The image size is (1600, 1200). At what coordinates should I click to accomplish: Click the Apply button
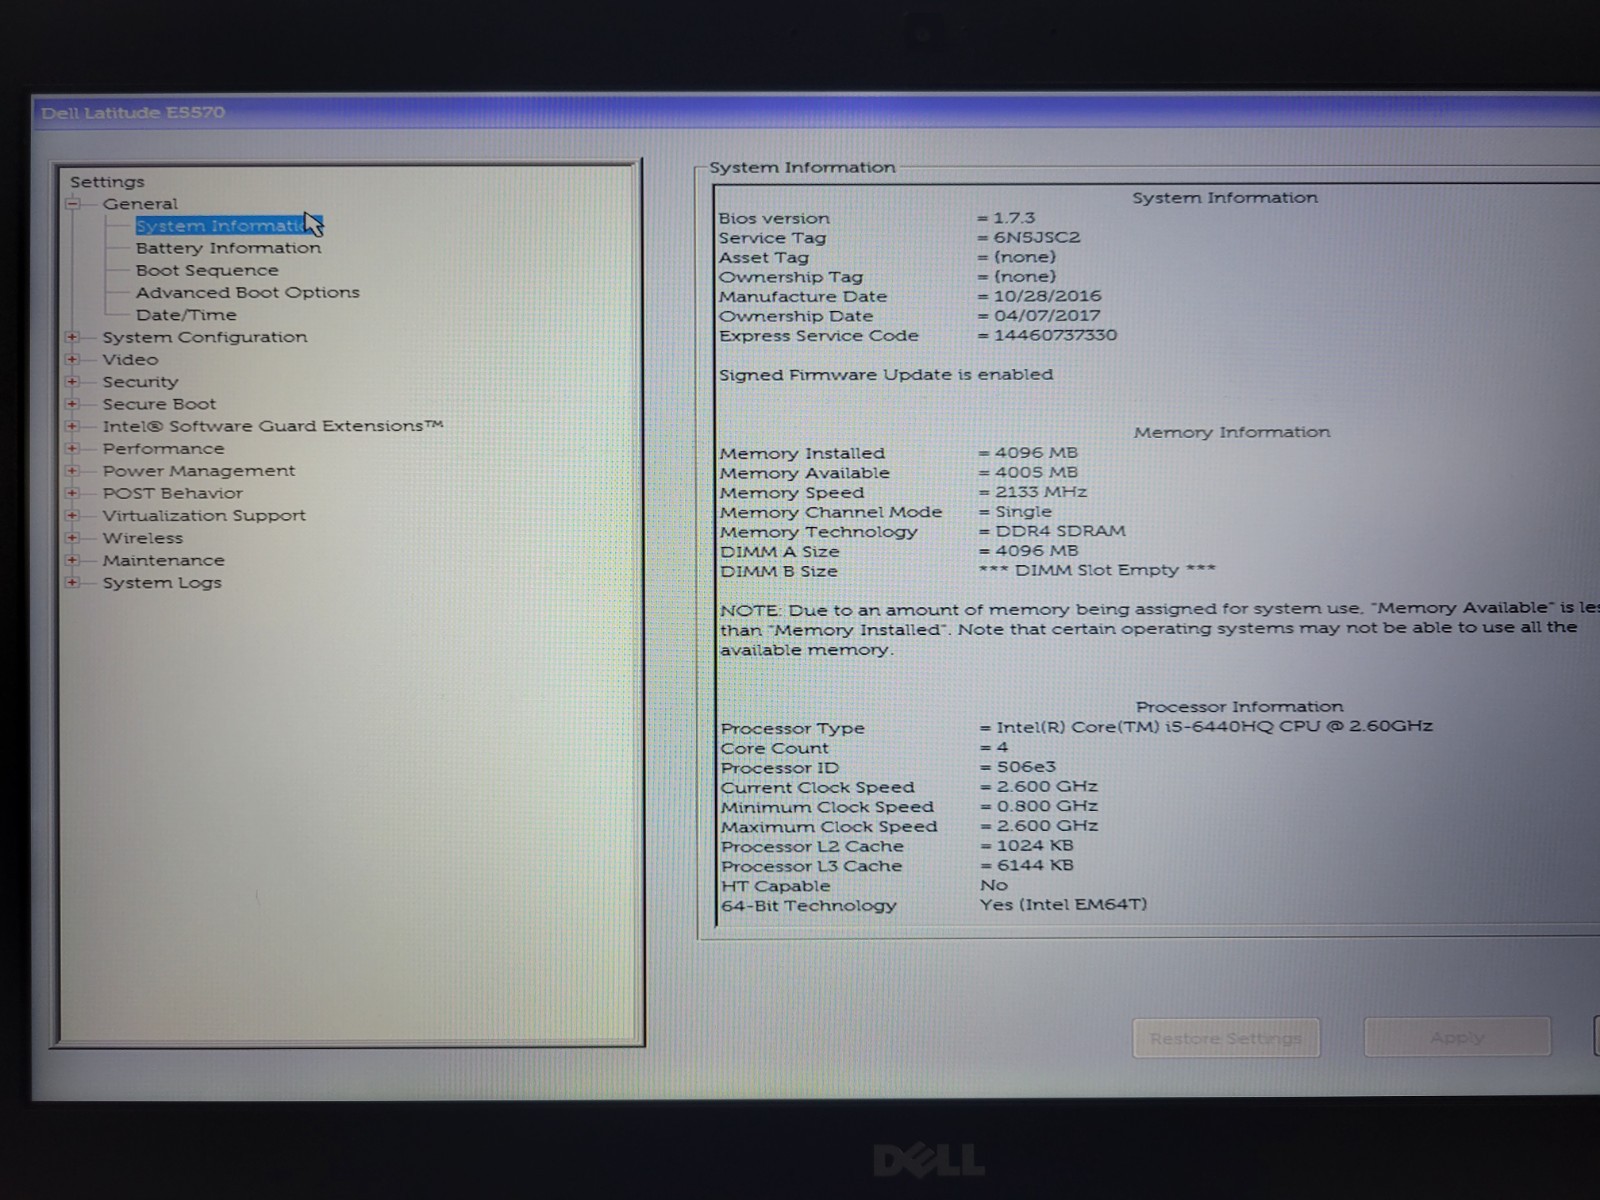pyautogui.click(x=1457, y=1037)
